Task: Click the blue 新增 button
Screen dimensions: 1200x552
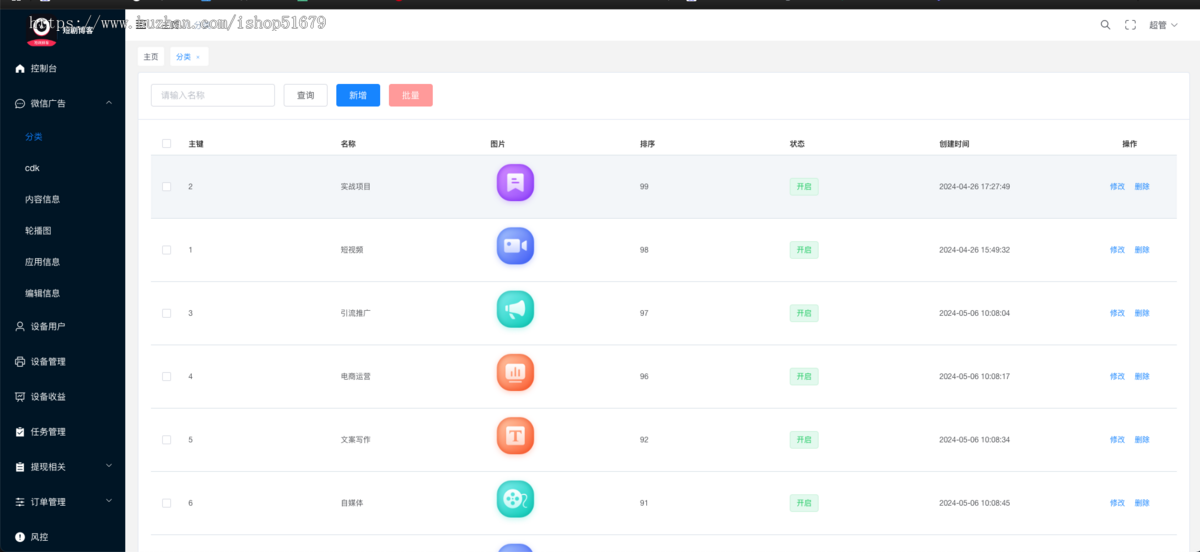Action: click(x=358, y=95)
